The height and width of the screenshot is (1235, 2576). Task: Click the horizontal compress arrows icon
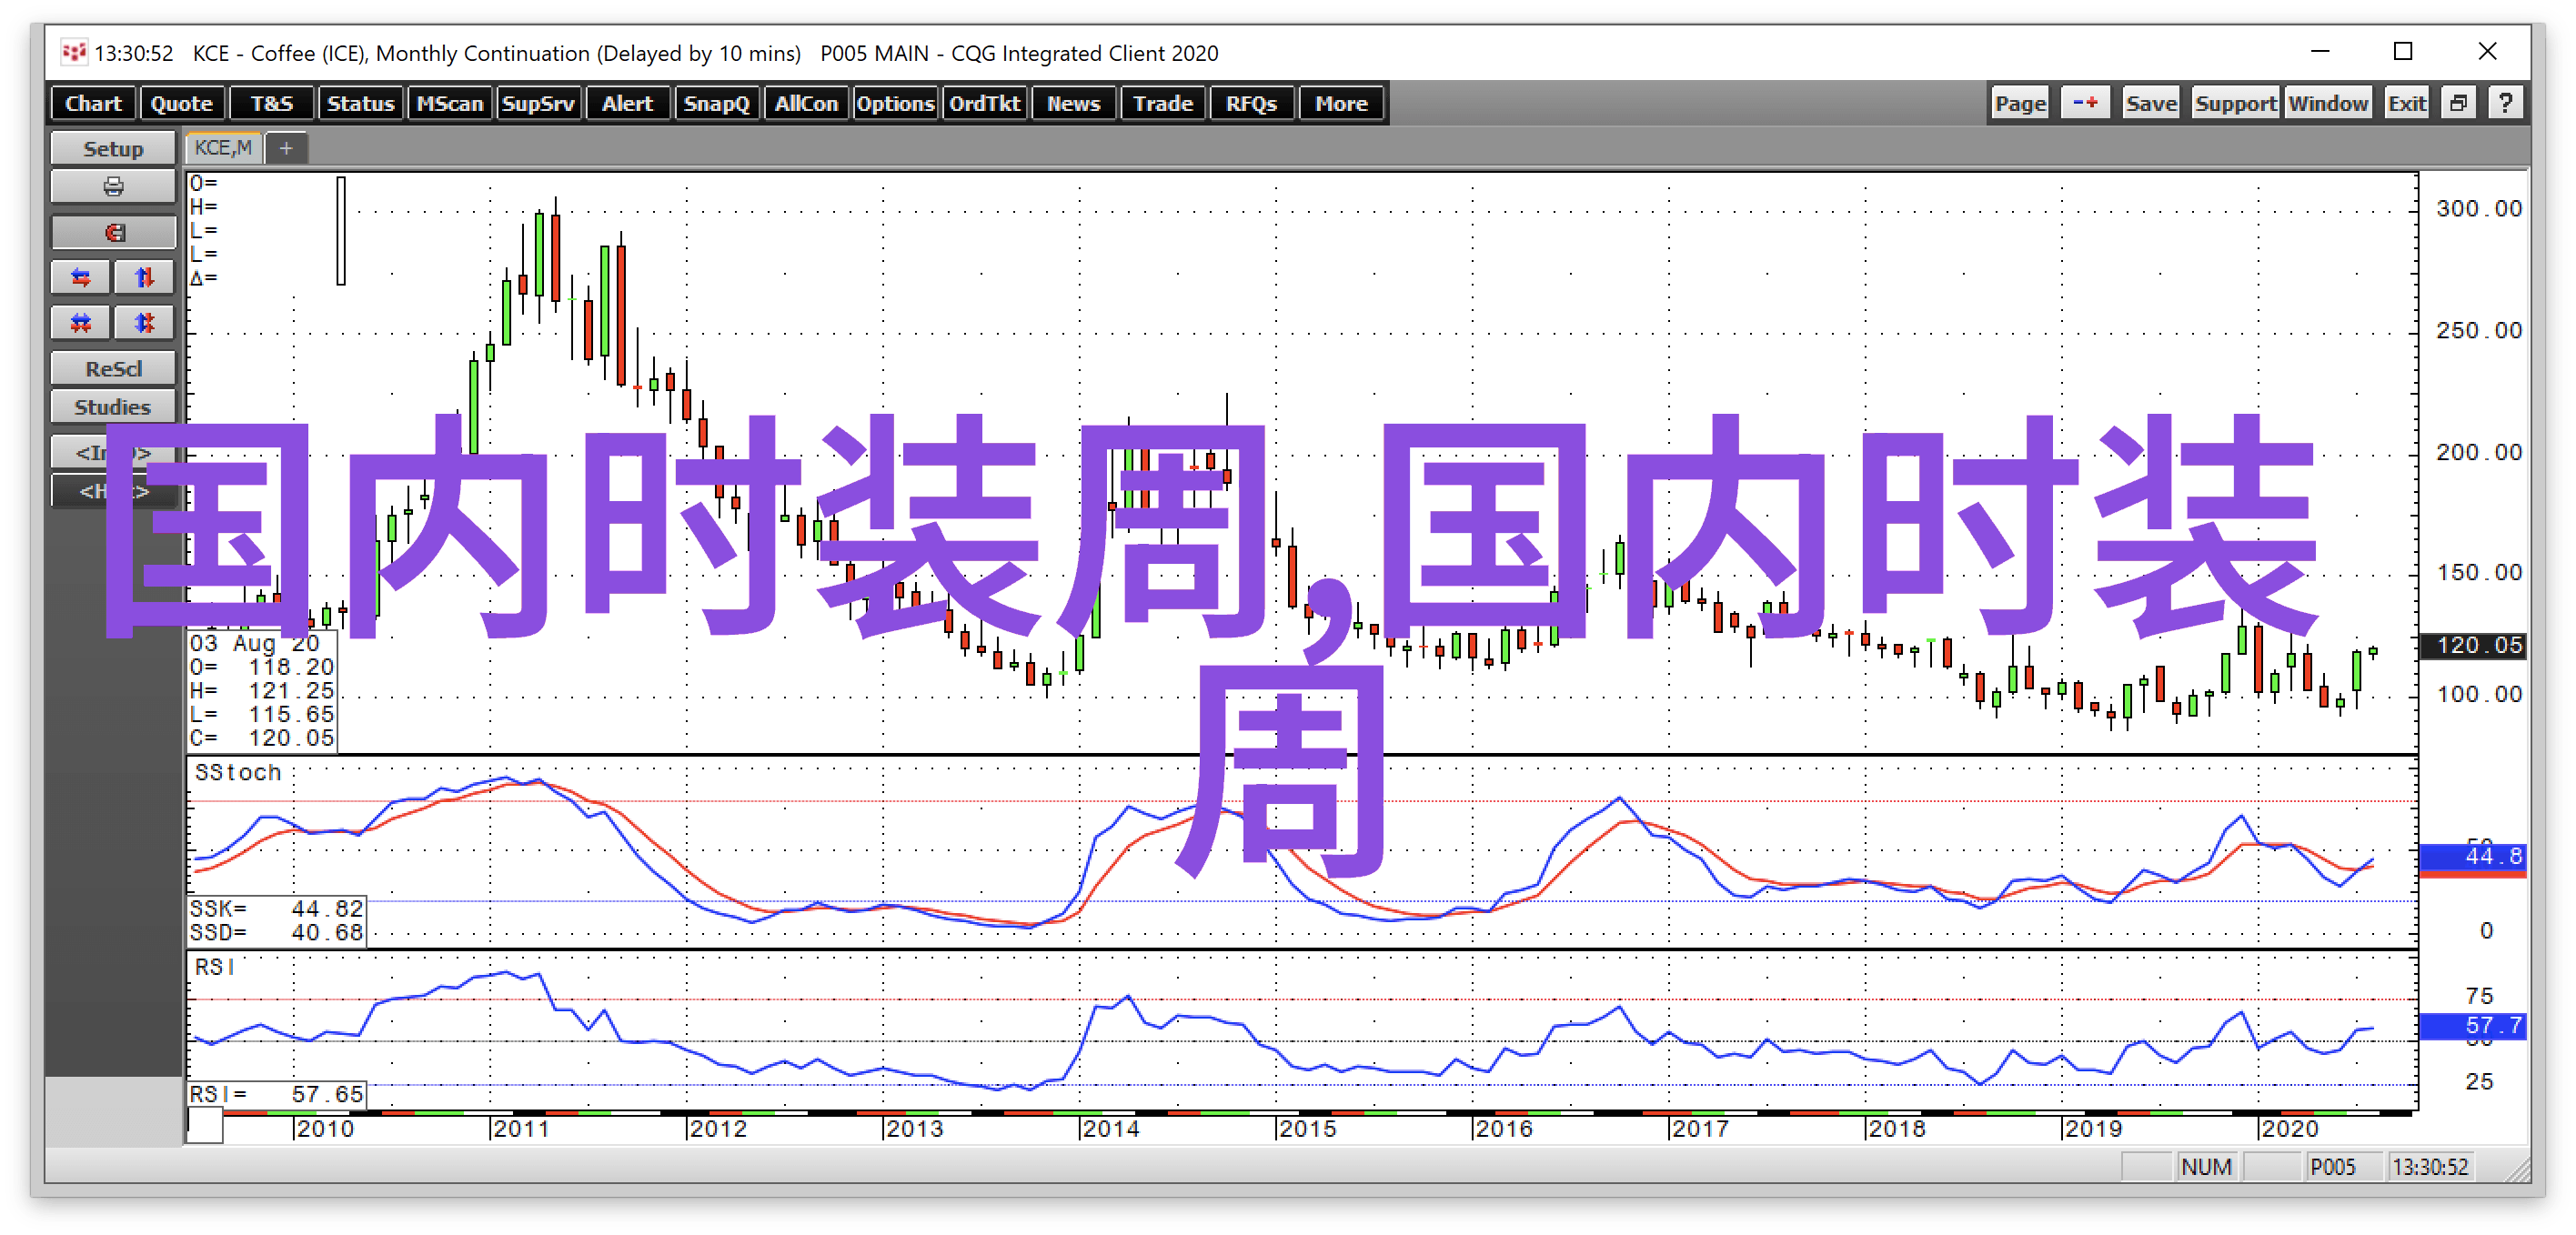tap(81, 323)
